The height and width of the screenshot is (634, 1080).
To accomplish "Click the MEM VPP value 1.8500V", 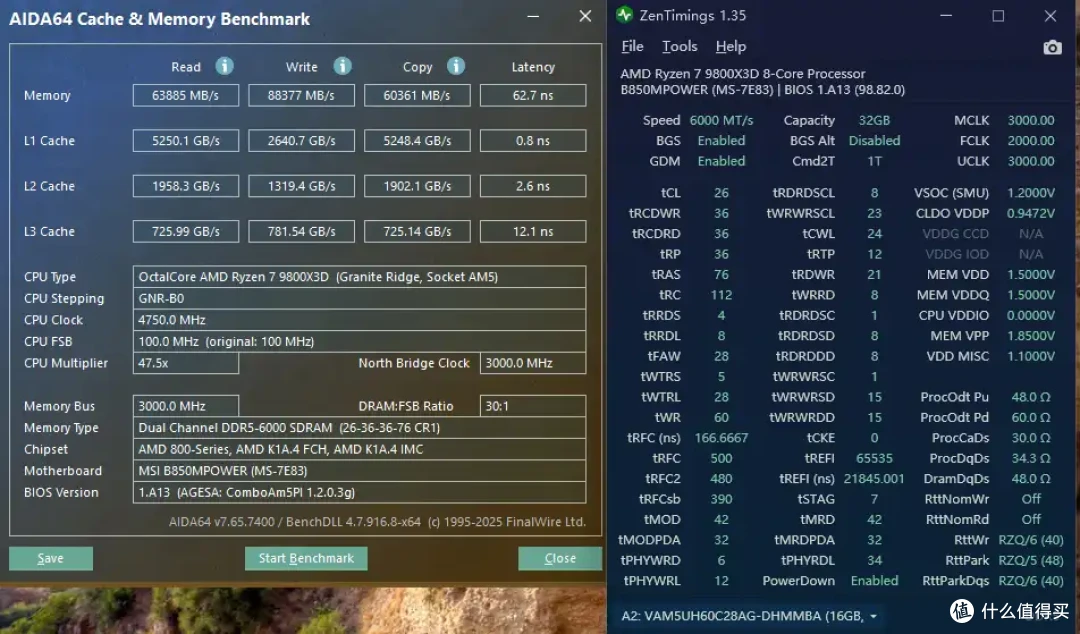I will (x=1030, y=336).
